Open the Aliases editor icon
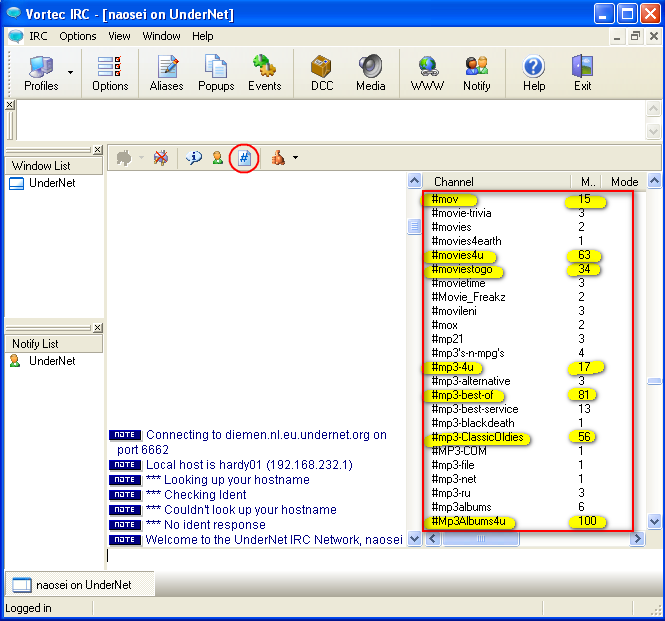 click(x=166, y=73)
